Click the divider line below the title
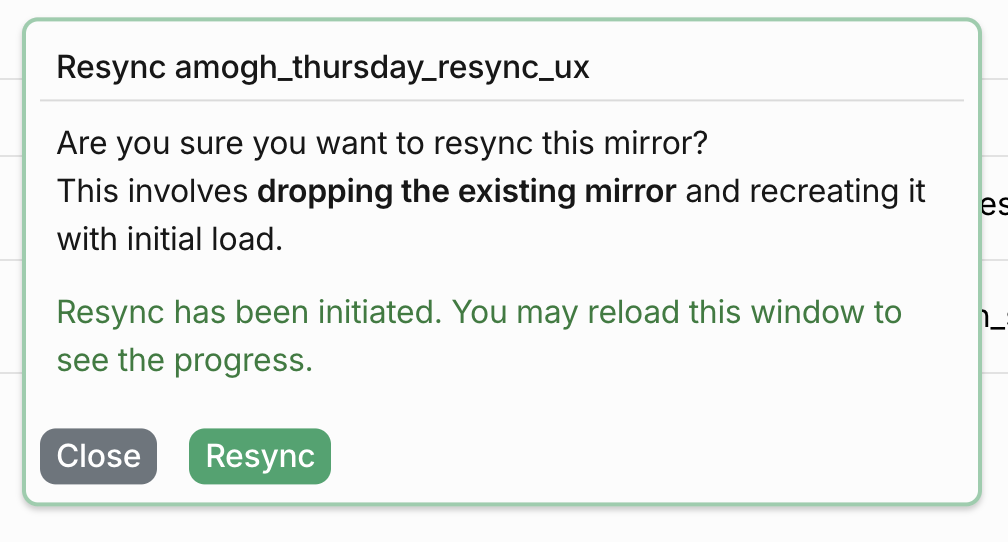This screenshot has width=1008, height=542. 501,100
